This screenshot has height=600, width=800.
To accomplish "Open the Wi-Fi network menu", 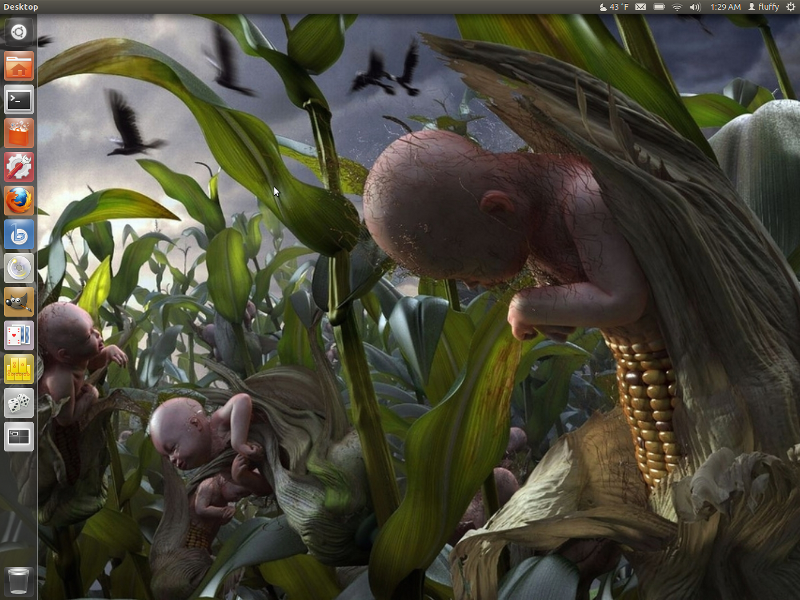I will (677, 7).
